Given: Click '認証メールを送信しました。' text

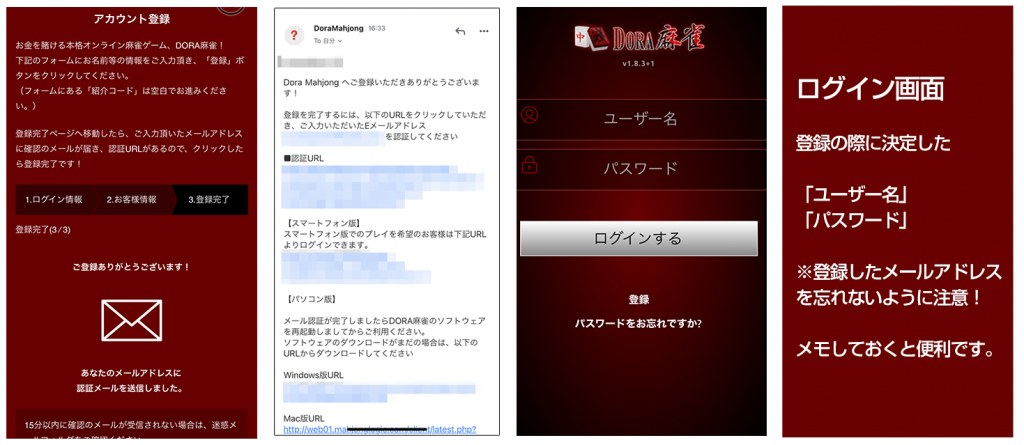Looking at the screenshot, I should point(132,389).
